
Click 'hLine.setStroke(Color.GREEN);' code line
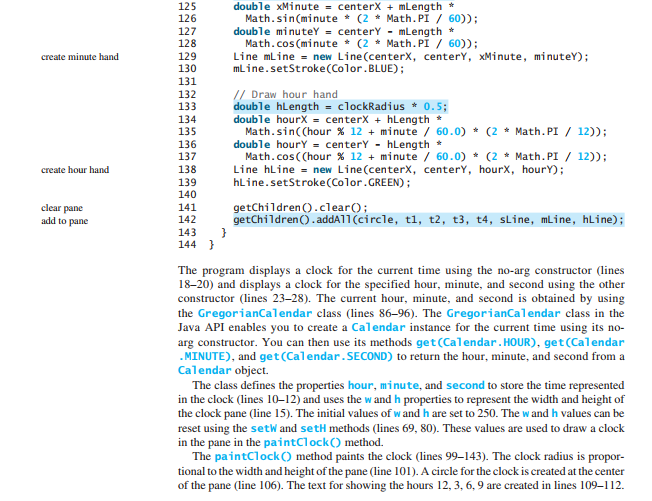click(321, 183)
